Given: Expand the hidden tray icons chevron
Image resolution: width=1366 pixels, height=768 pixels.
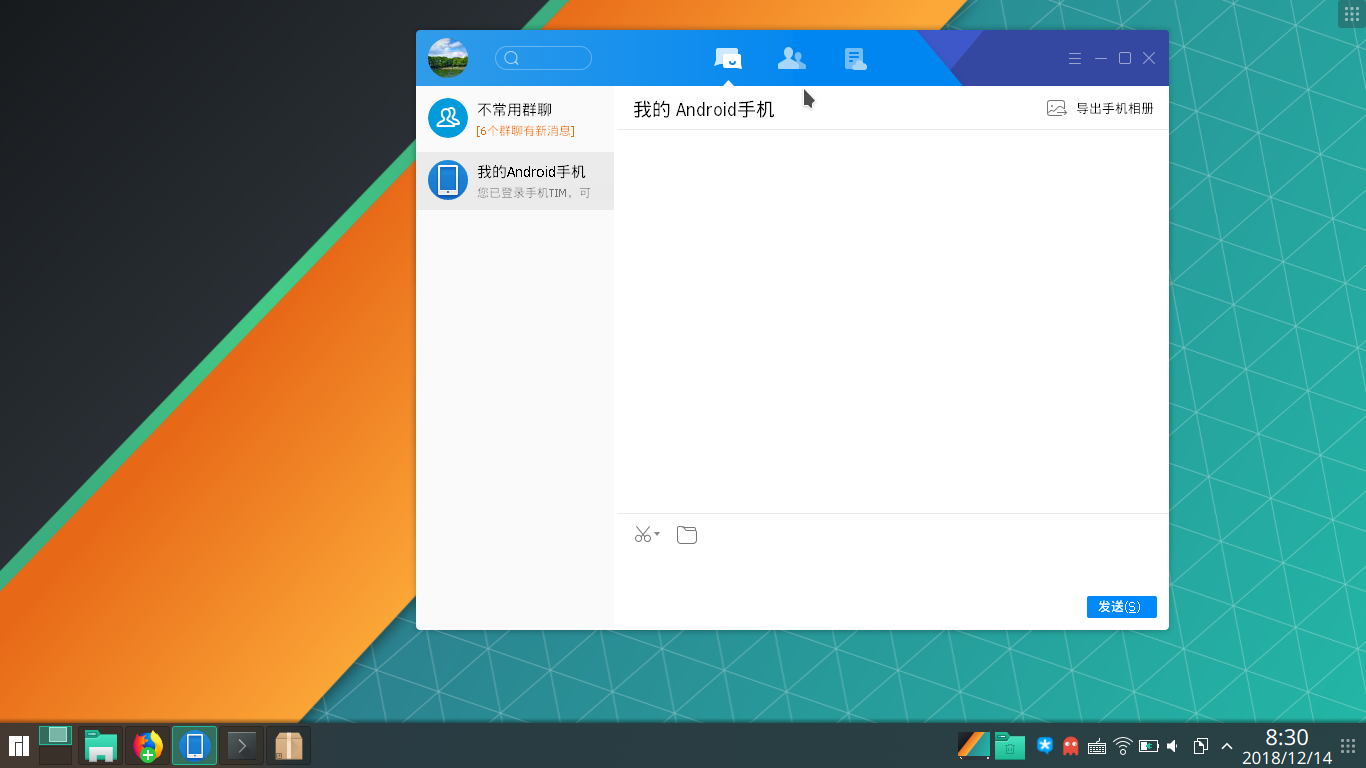Looking at the screenshot, I should tap(1226, 745).
